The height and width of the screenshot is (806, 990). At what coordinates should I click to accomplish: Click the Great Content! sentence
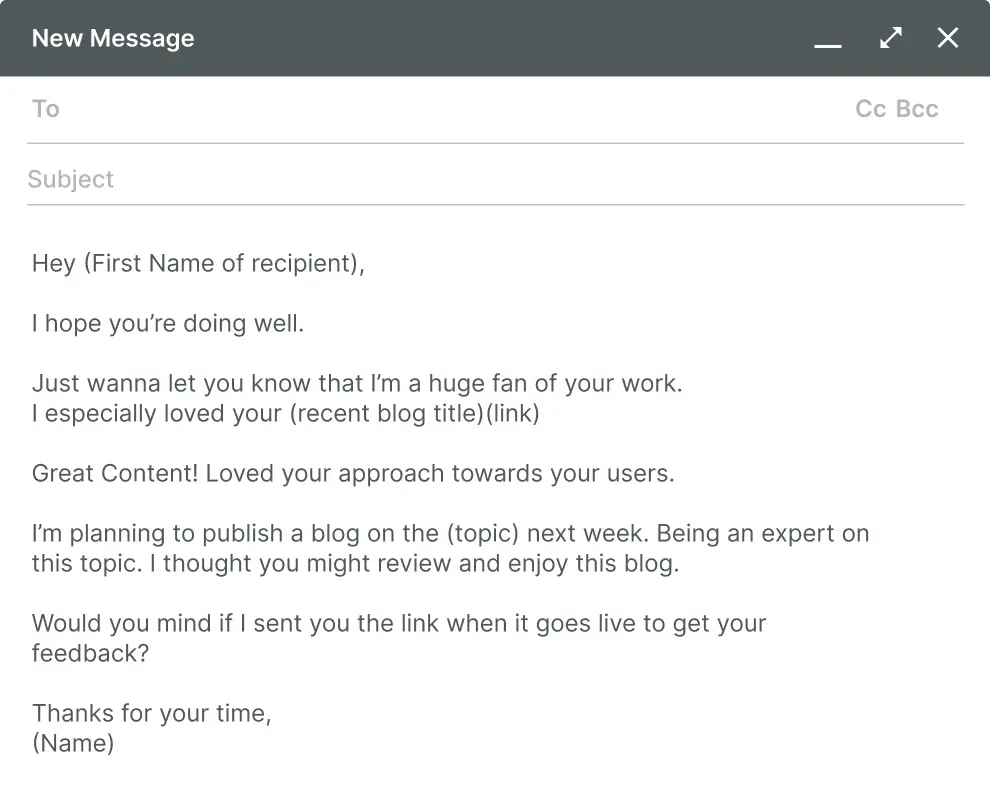[353, 473]
